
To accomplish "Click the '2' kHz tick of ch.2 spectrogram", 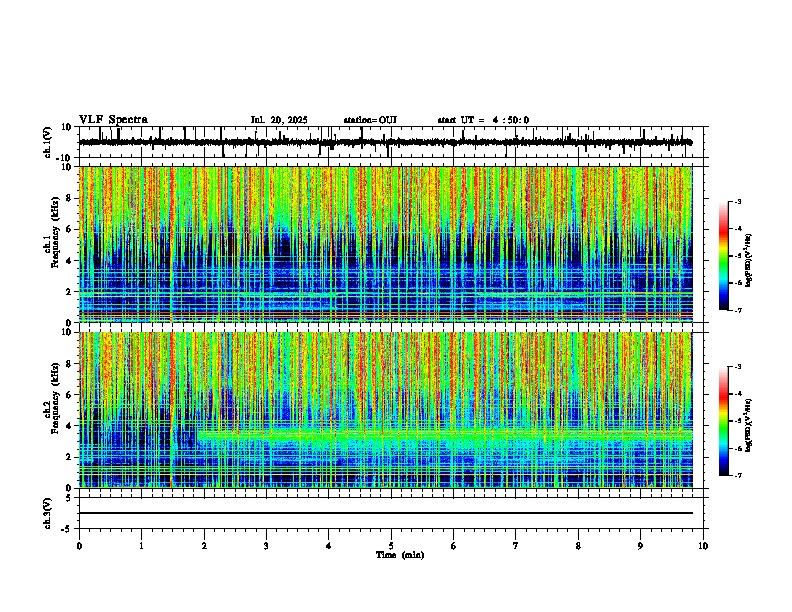I will 70,457.
